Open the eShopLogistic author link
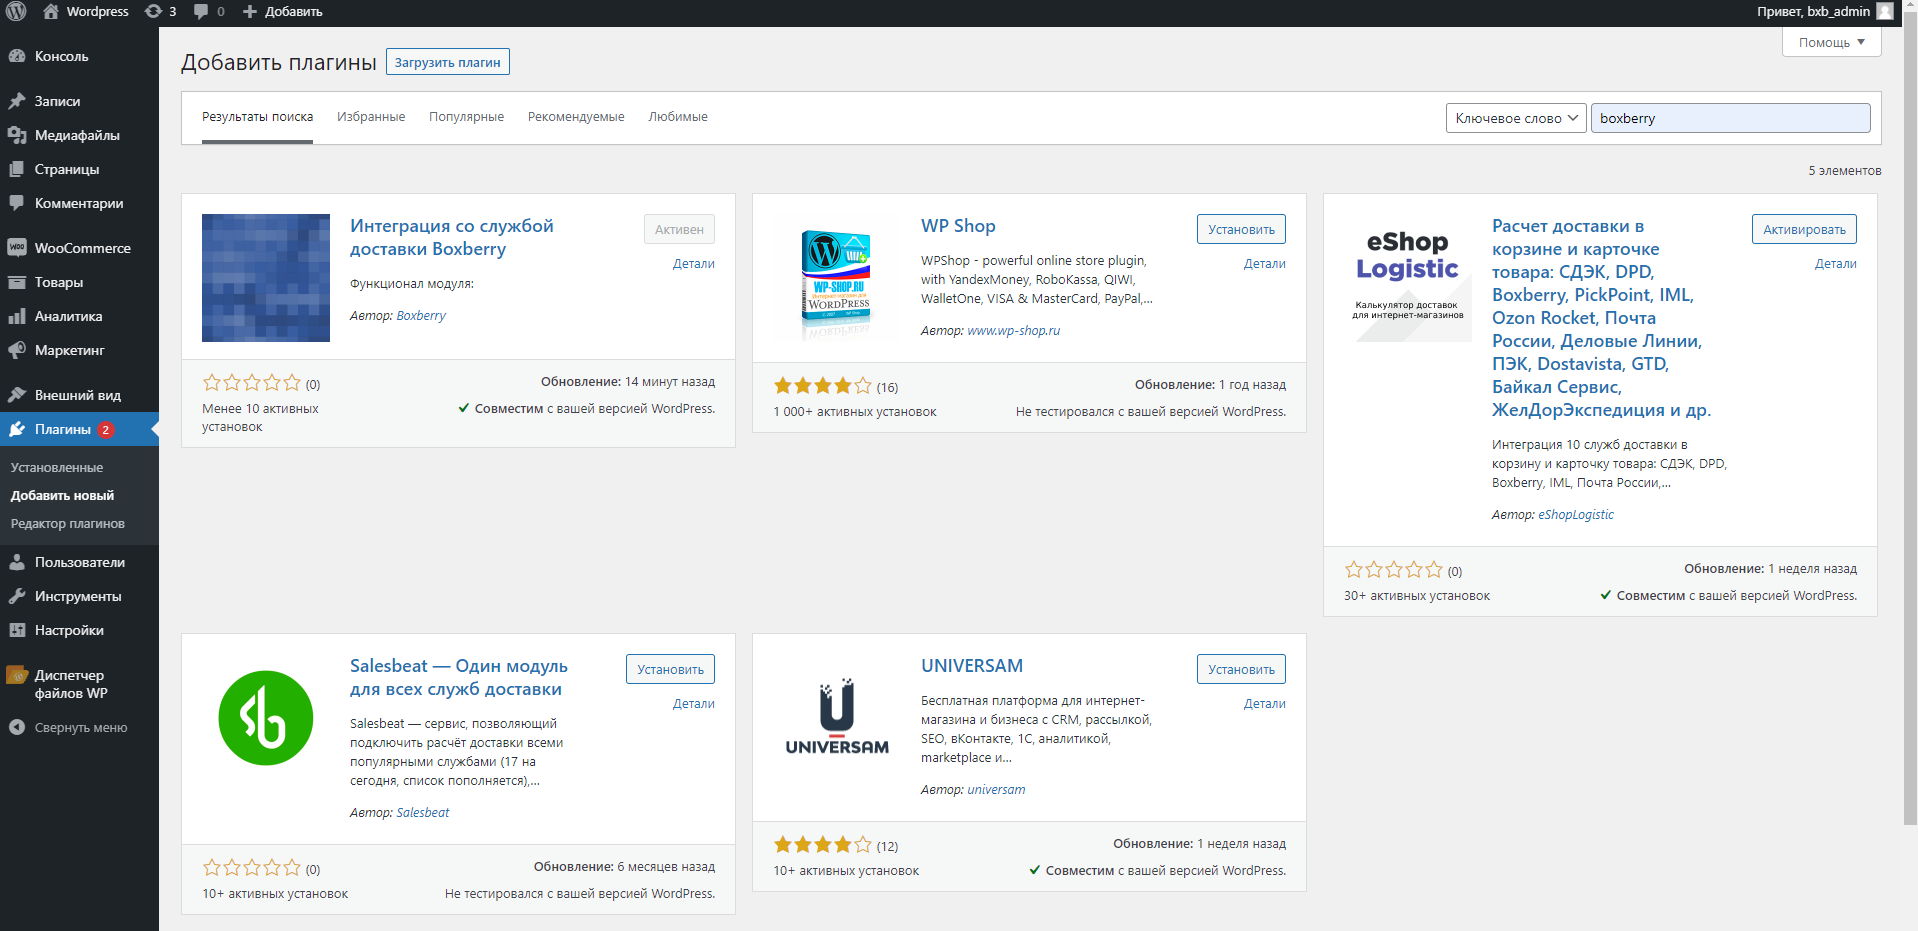 tap(1576, 515)
